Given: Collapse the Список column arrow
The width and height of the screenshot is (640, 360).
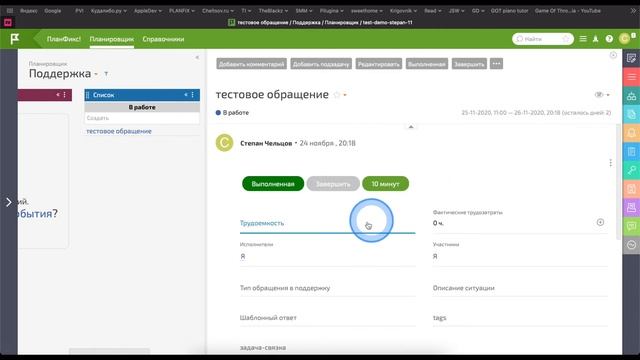Looking at the screenshot, I should pyautogui.click(x=186, y=95).
